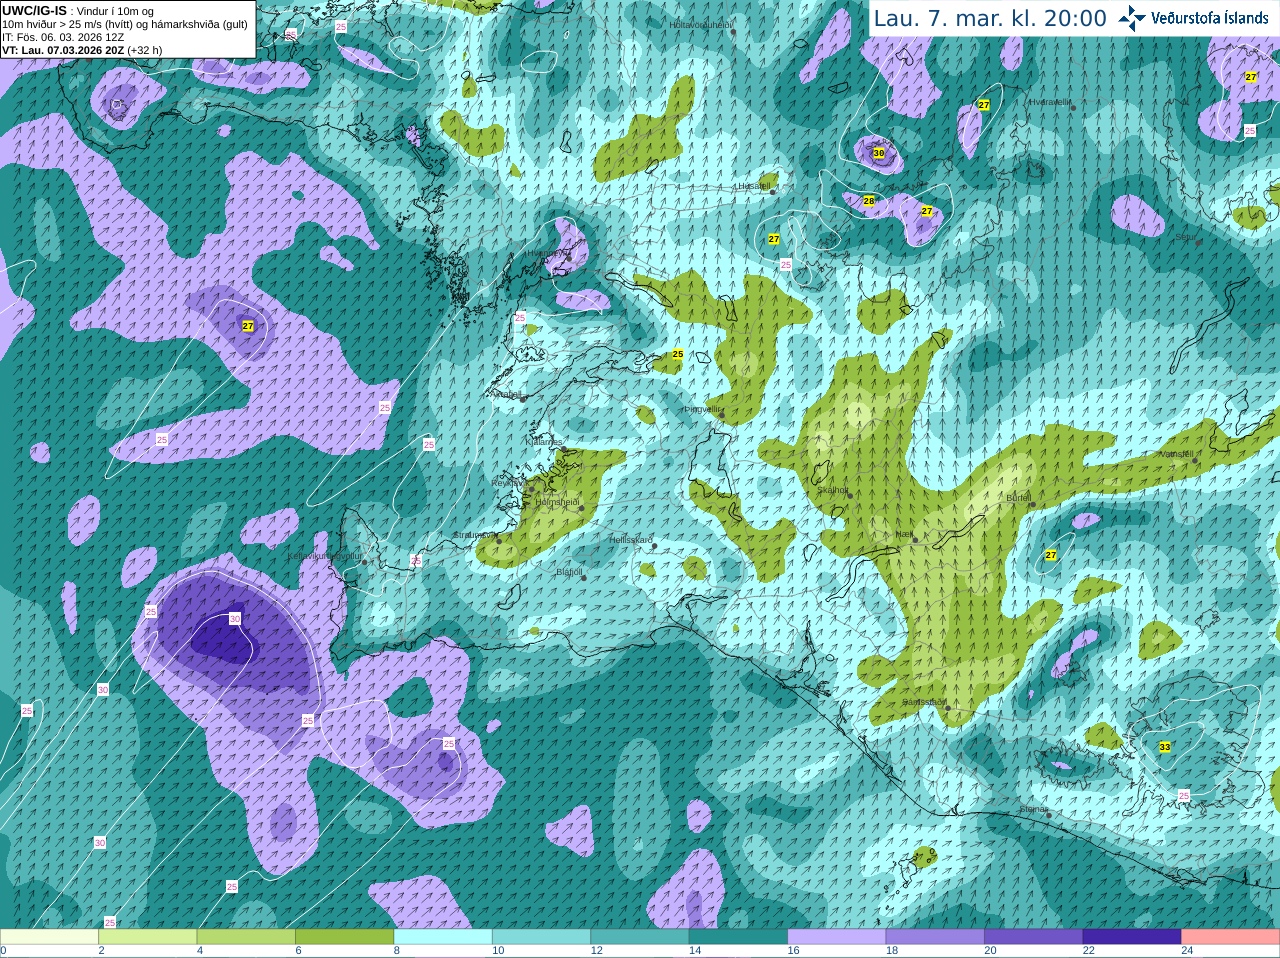Click the Hólmsheiði station label
Viewport: 1280px width, 958px height.
[556, 502]
